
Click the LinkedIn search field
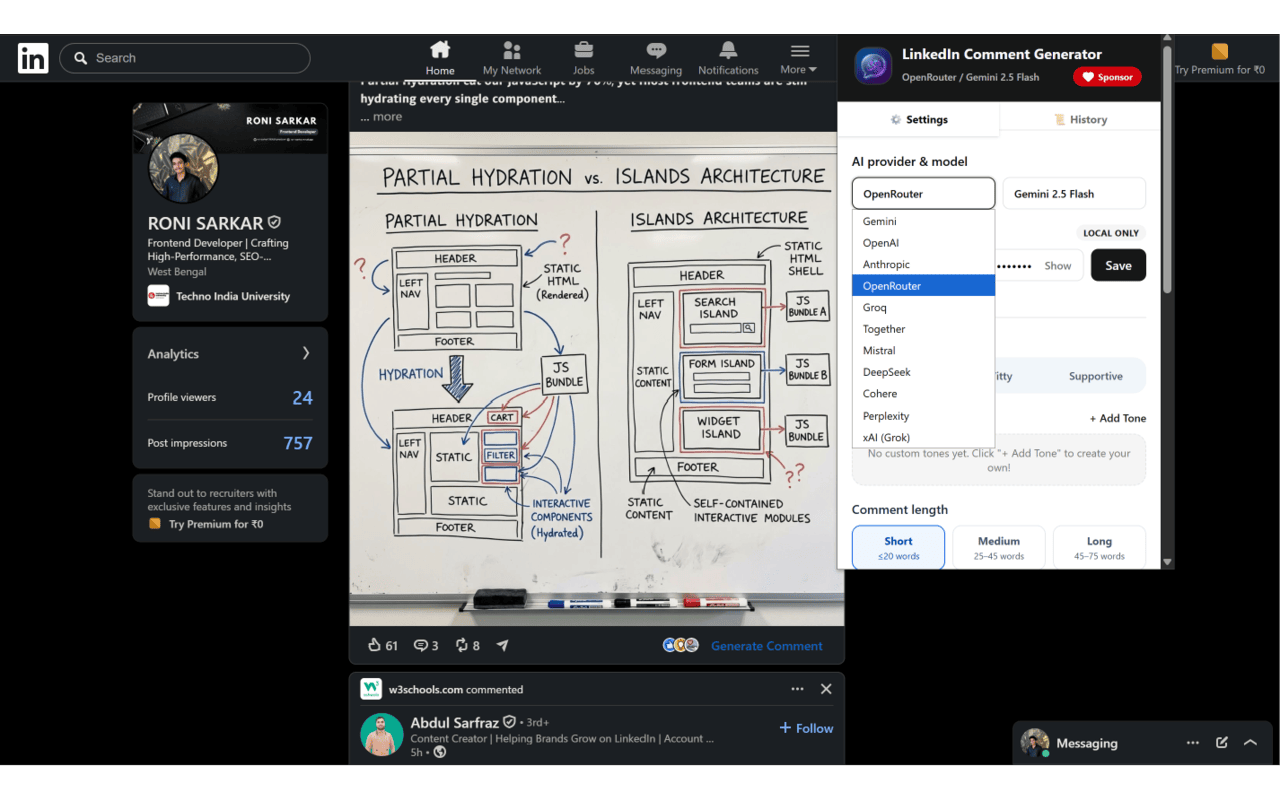(185, 58)
